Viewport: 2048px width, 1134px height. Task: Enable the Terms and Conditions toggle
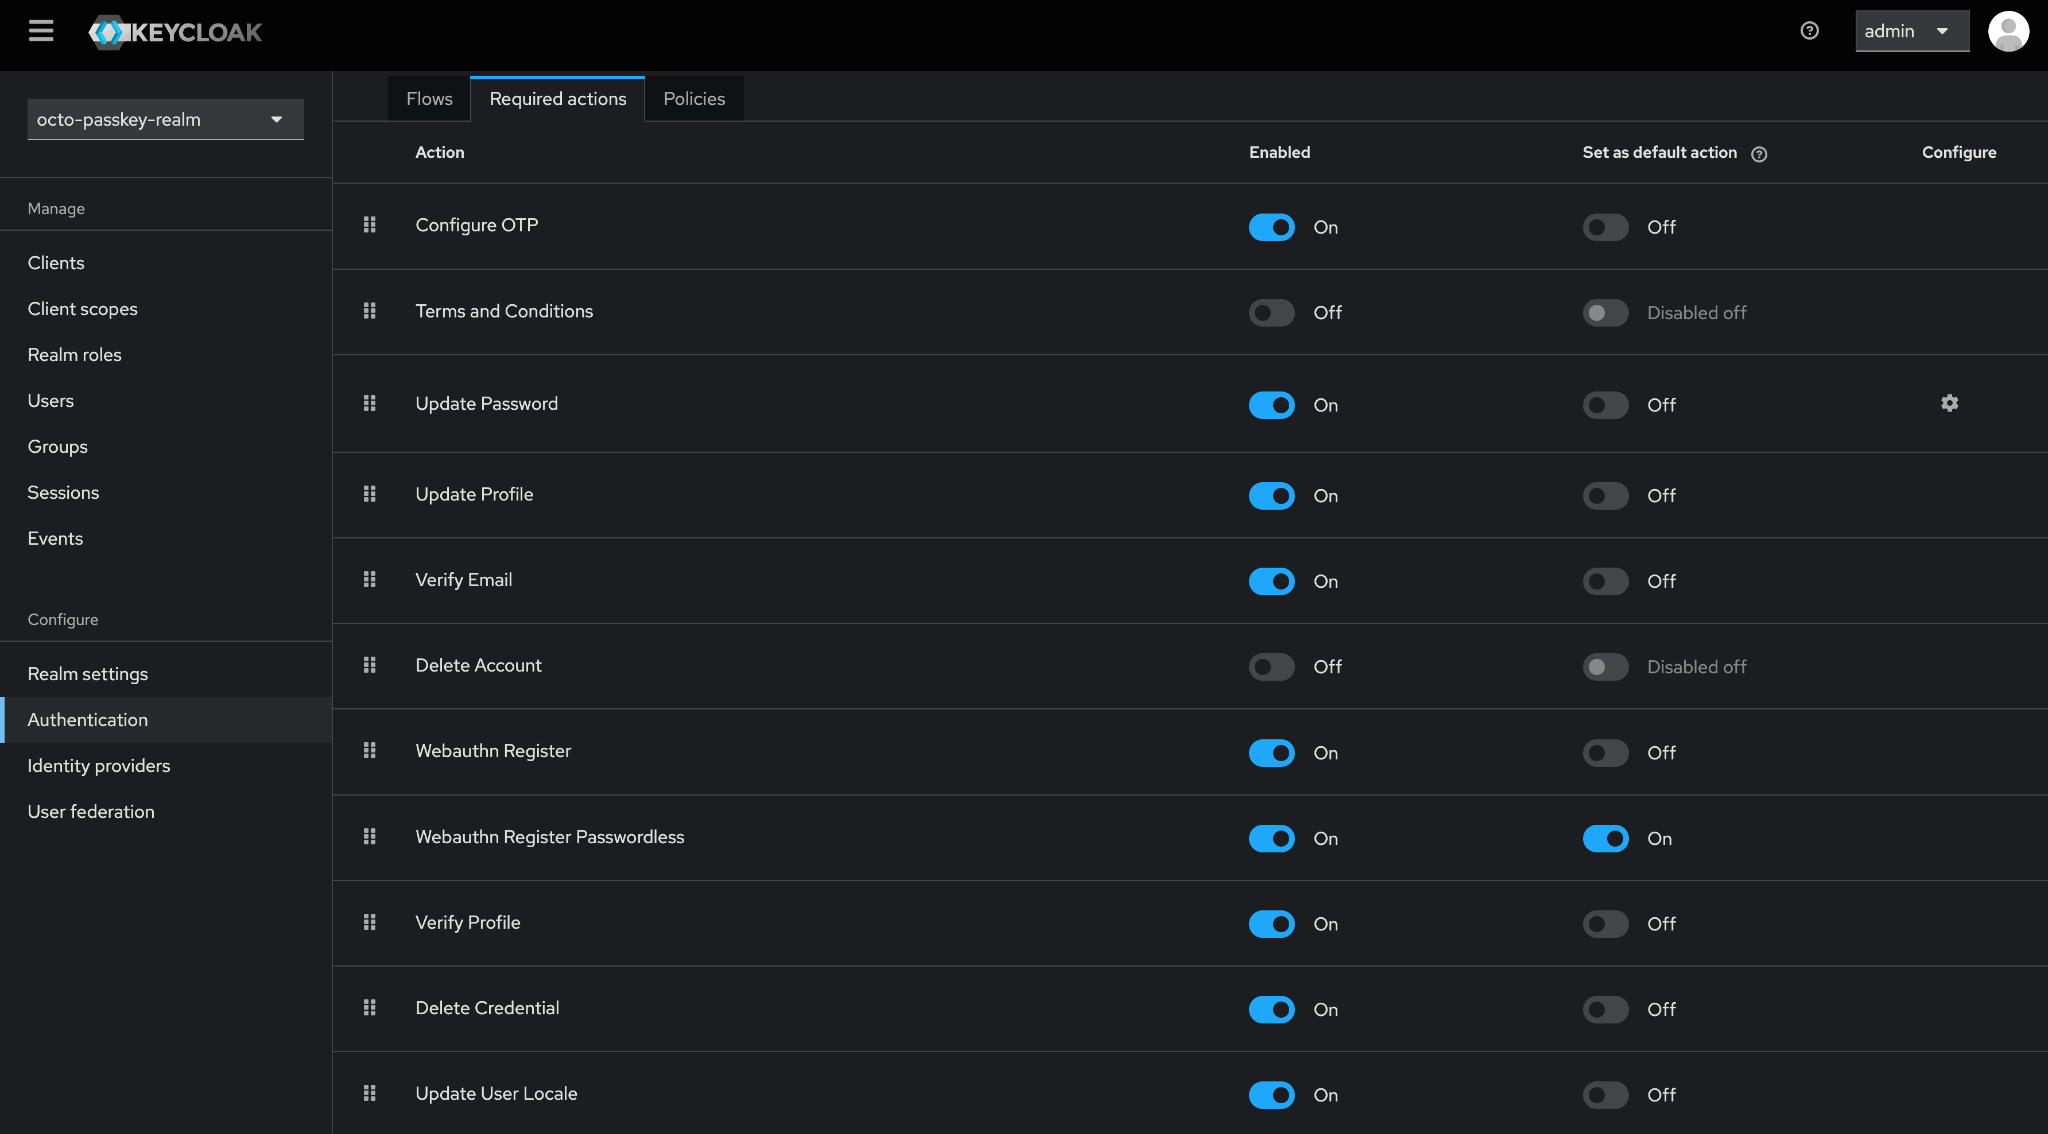(1271, 313)
